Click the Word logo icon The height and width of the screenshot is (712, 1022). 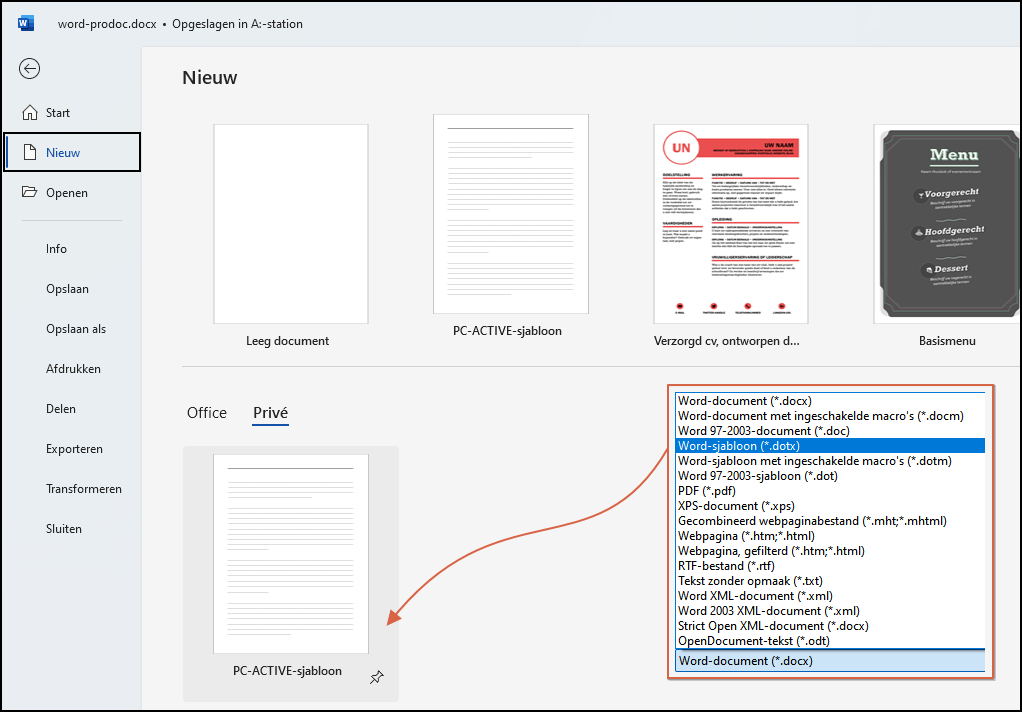pos(26,24)
